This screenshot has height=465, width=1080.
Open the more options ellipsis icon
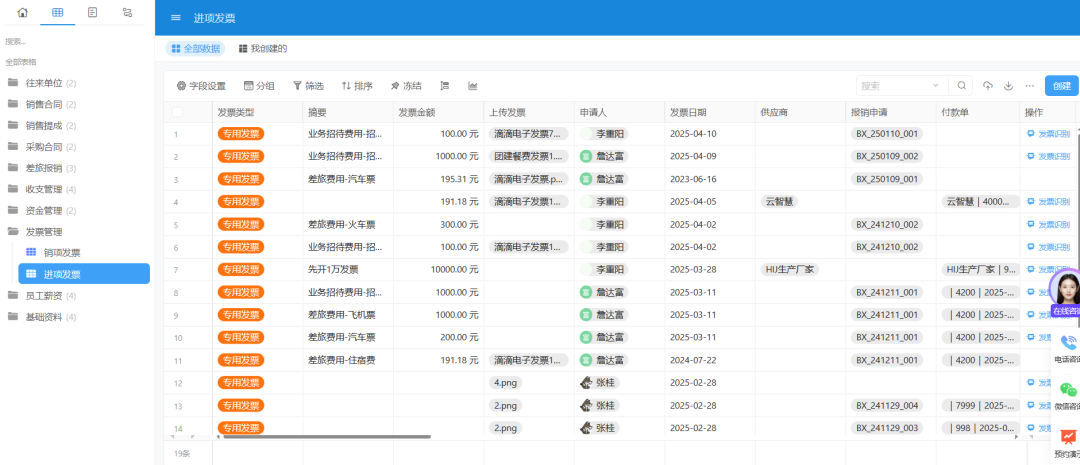1029,86
